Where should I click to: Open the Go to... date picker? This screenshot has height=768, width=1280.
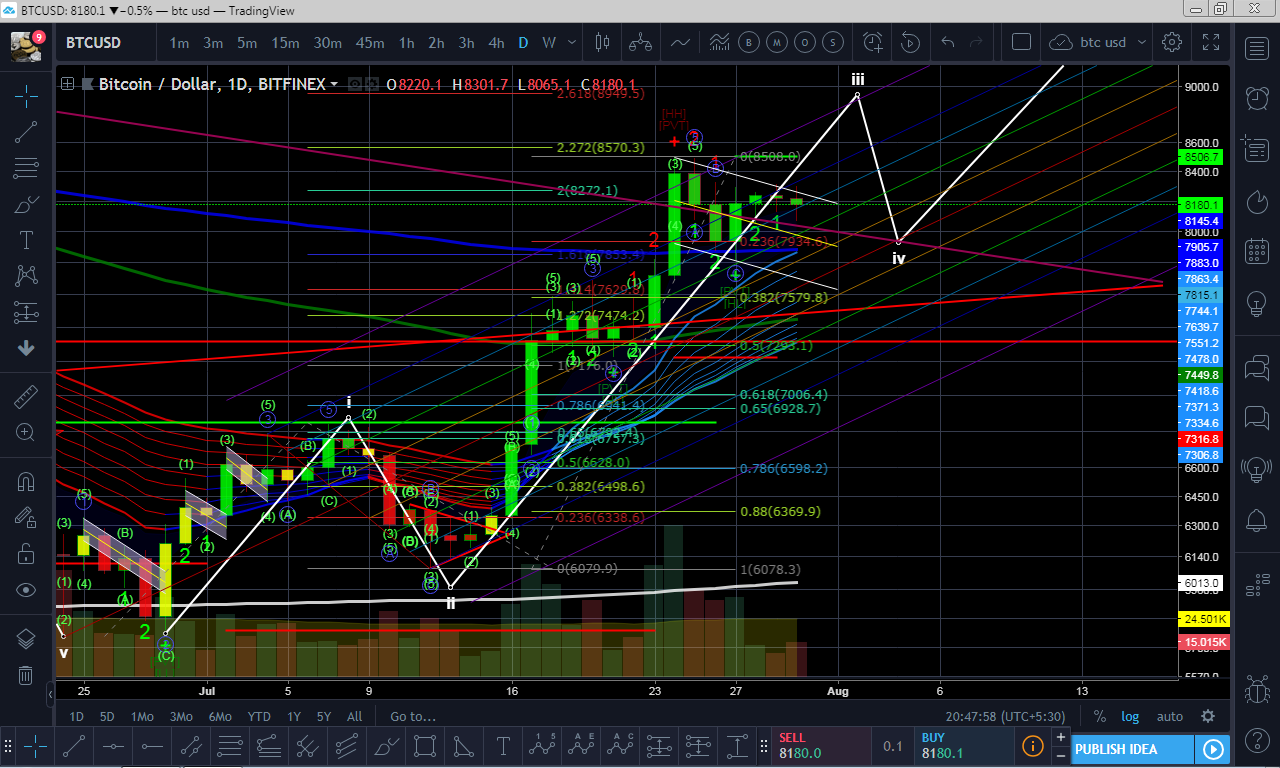(413, 716)
